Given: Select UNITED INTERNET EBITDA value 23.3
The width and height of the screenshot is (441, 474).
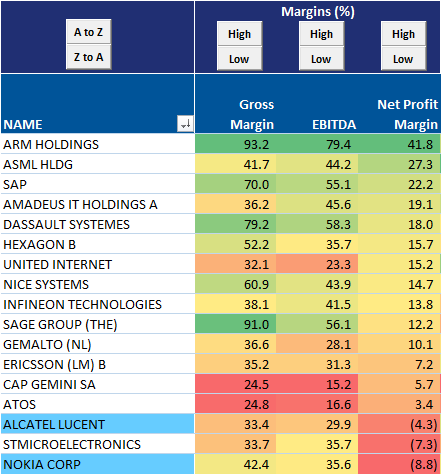Looking at the screenshot, I should point(317,264).
